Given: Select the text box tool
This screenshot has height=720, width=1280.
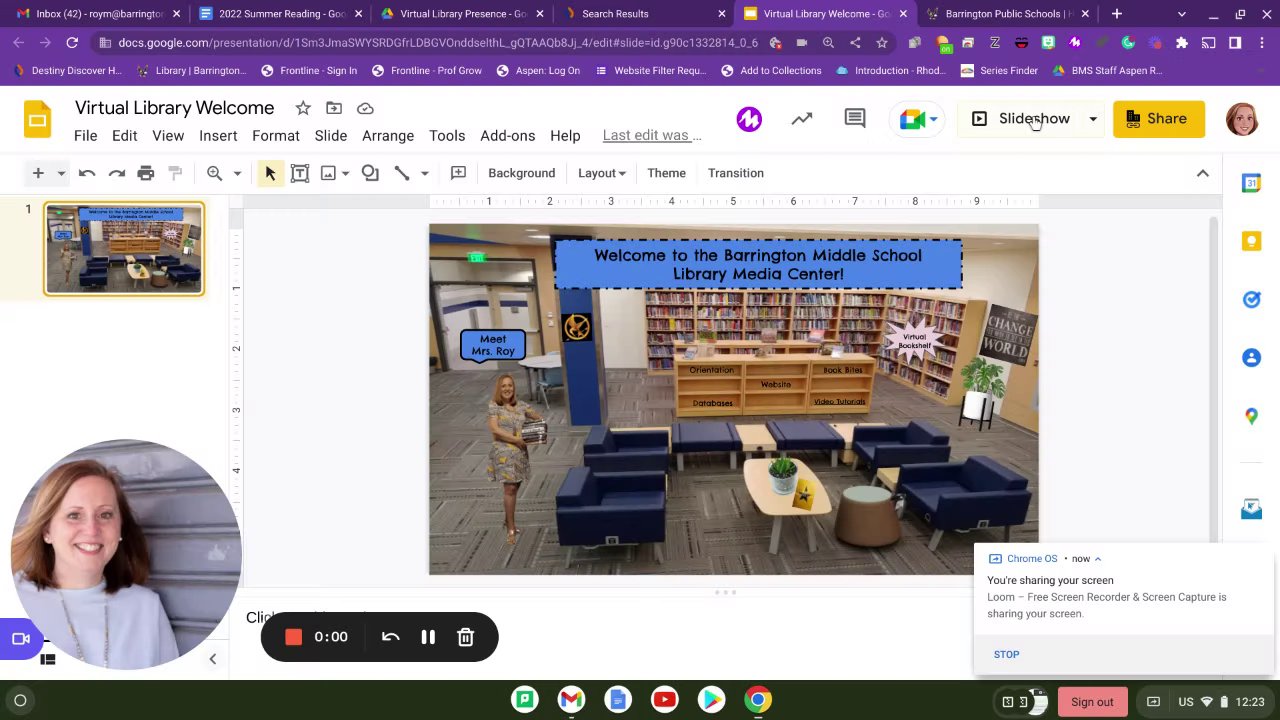Looking at the screenshot, I should (299, 173).
